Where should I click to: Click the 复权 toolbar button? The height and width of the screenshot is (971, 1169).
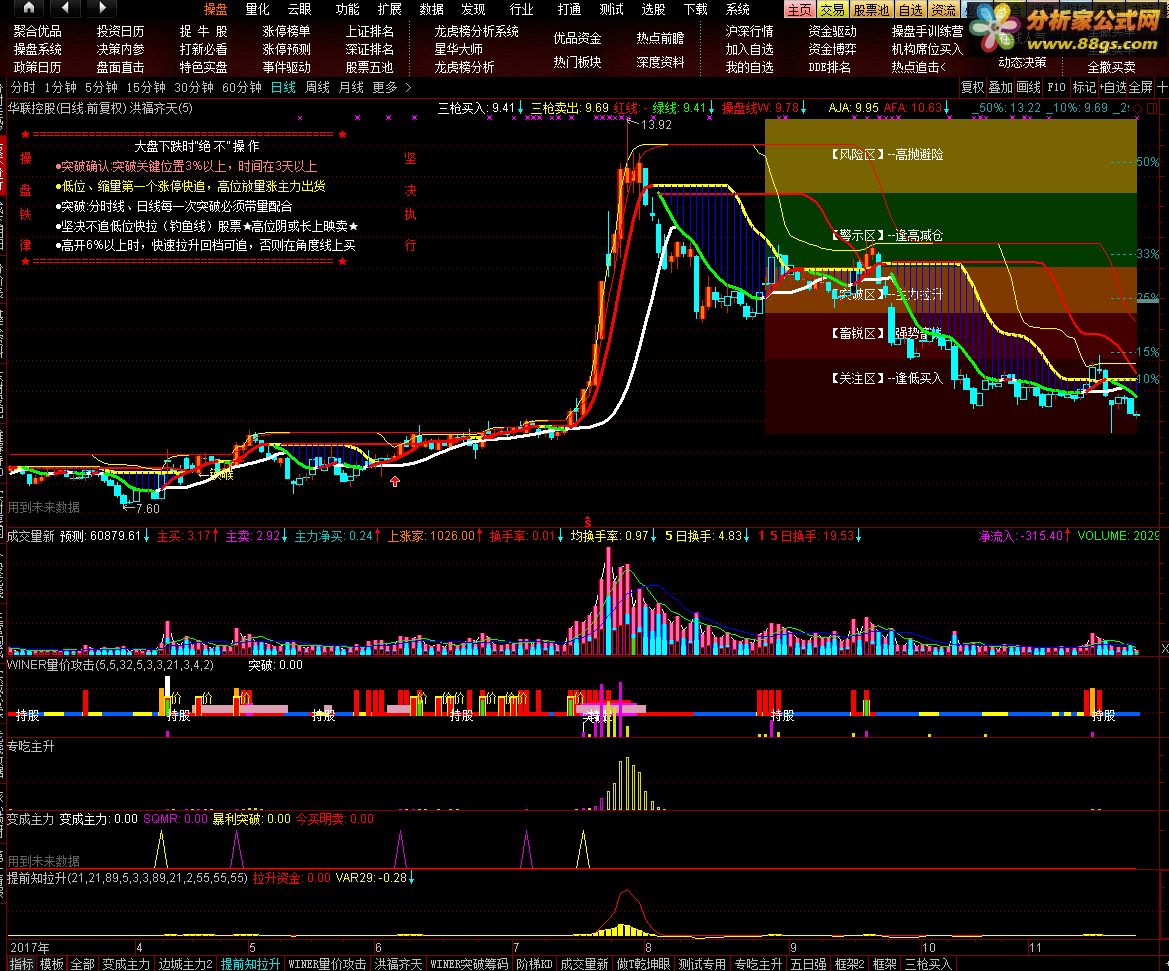972,87
